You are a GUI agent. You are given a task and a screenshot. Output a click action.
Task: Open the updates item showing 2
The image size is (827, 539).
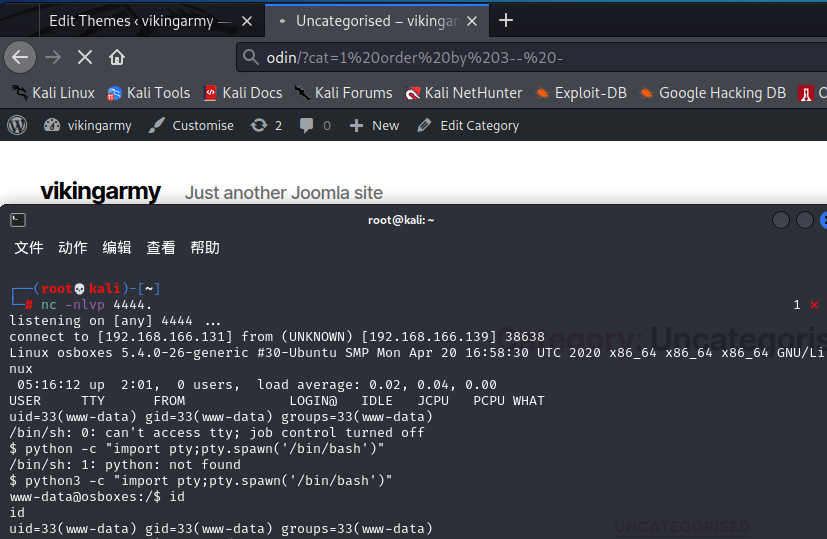point(266,126)
